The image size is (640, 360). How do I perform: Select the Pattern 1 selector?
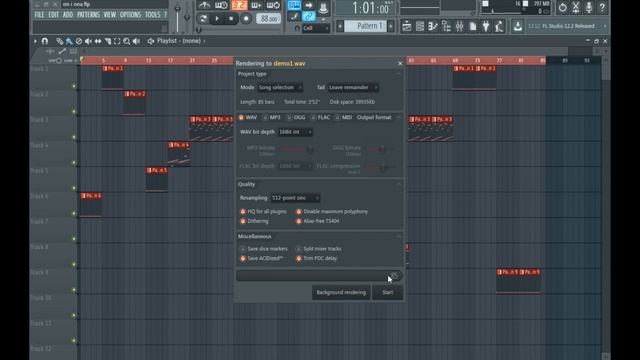[x=365, y=26]
